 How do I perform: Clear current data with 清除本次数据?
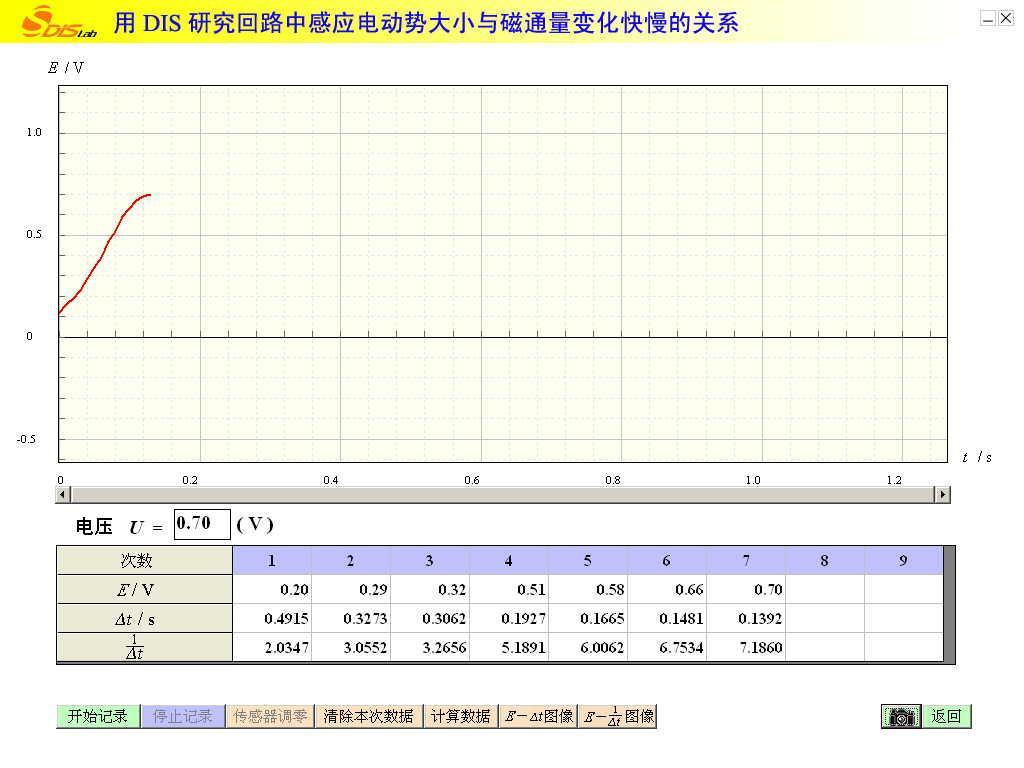[368, 716]
